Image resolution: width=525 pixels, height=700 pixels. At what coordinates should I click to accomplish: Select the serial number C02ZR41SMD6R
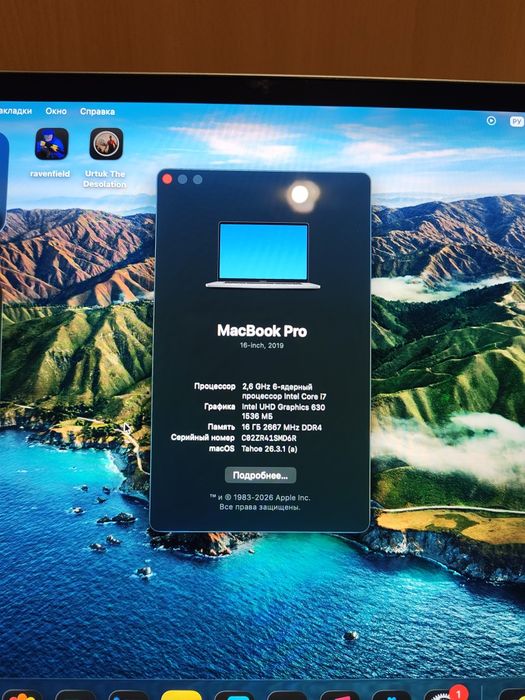click(x=269, y=438)
